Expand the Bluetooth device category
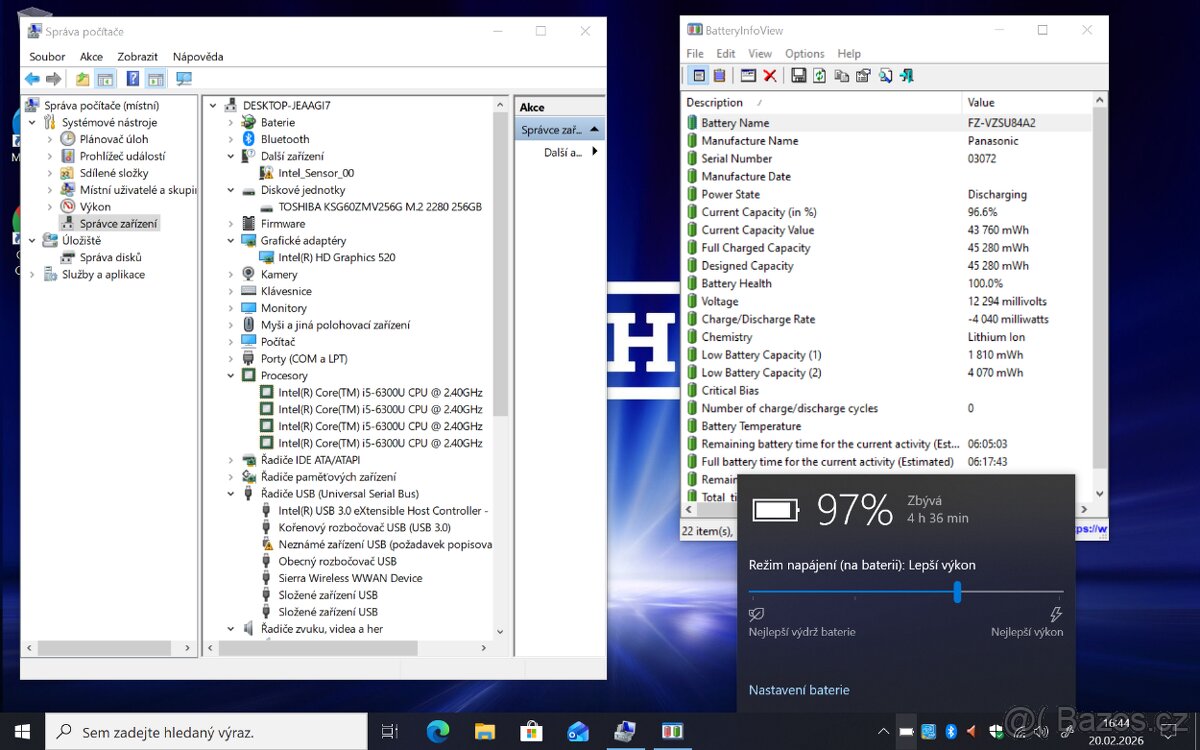The width and height of the screenshot is (1200, 750). (x=230, y=139)
